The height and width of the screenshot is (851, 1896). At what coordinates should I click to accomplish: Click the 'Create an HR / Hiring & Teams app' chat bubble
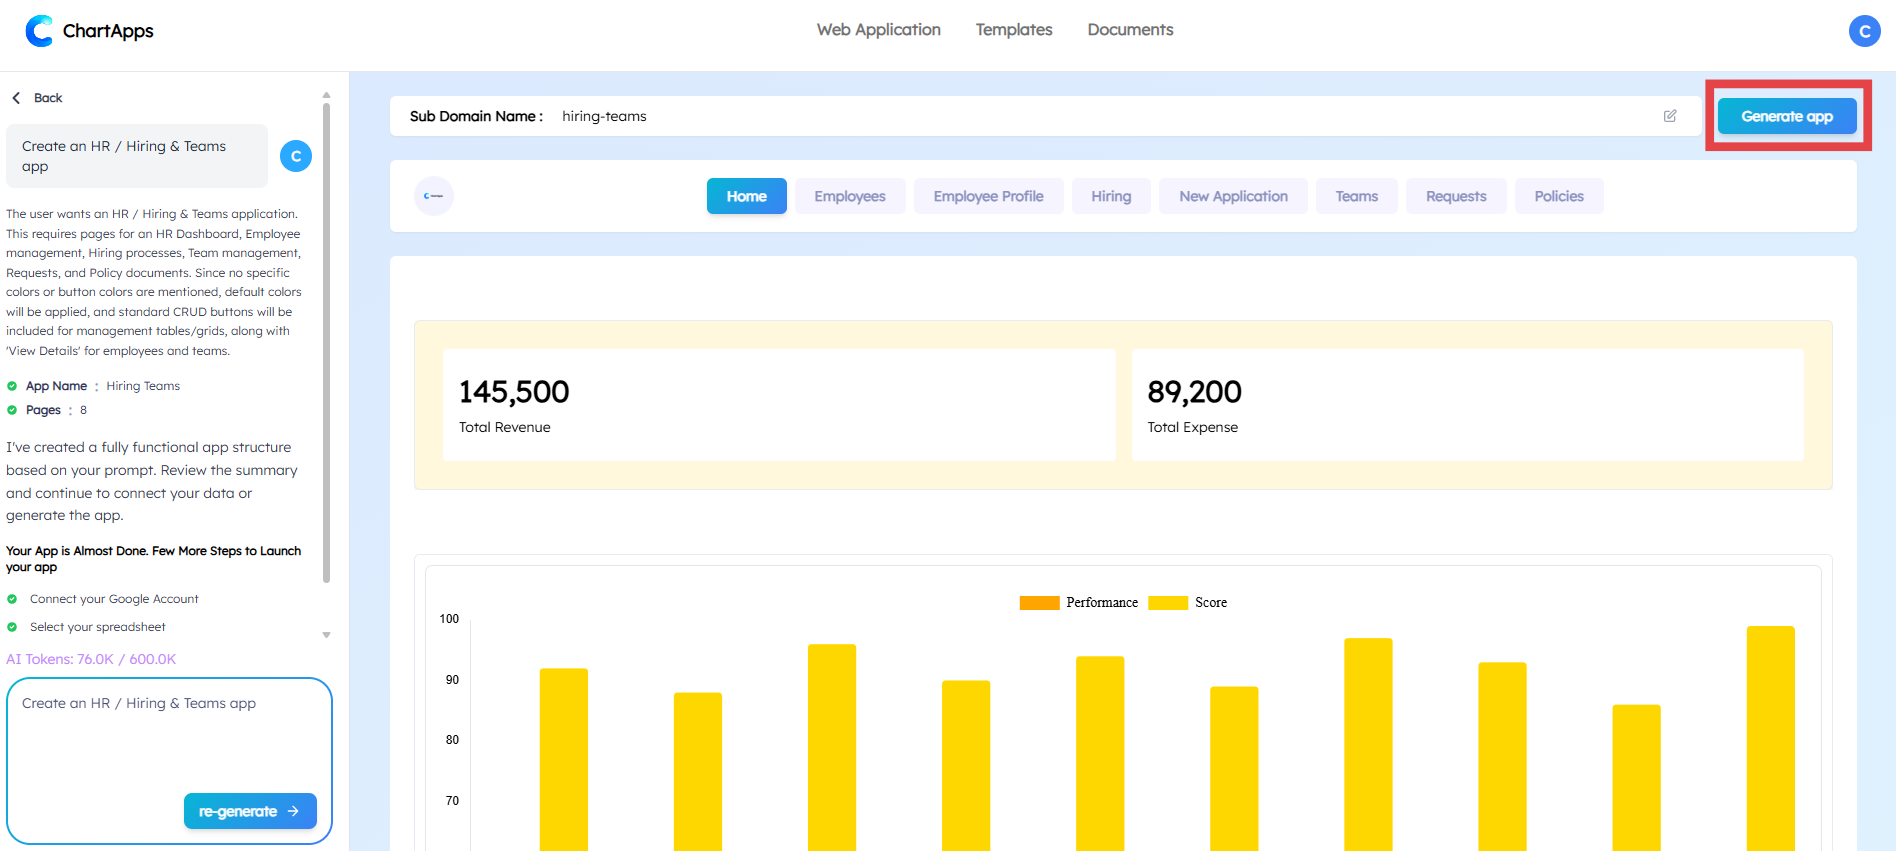tap(137, 156)
